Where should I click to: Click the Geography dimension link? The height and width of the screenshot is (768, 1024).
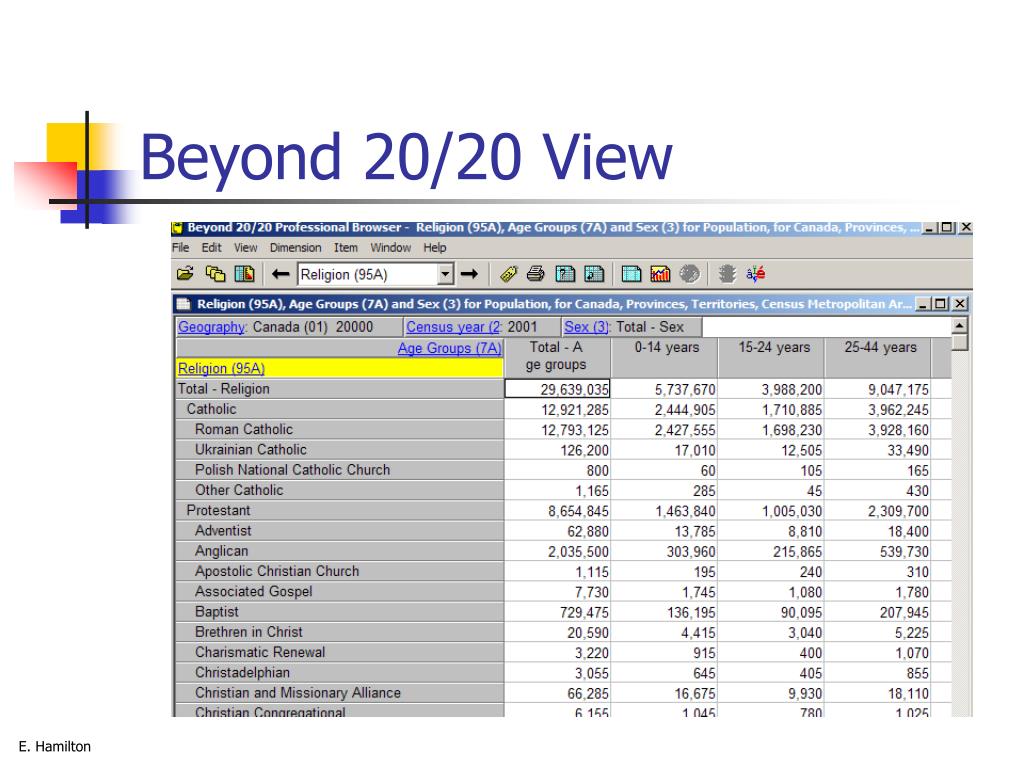pos(212,327)
